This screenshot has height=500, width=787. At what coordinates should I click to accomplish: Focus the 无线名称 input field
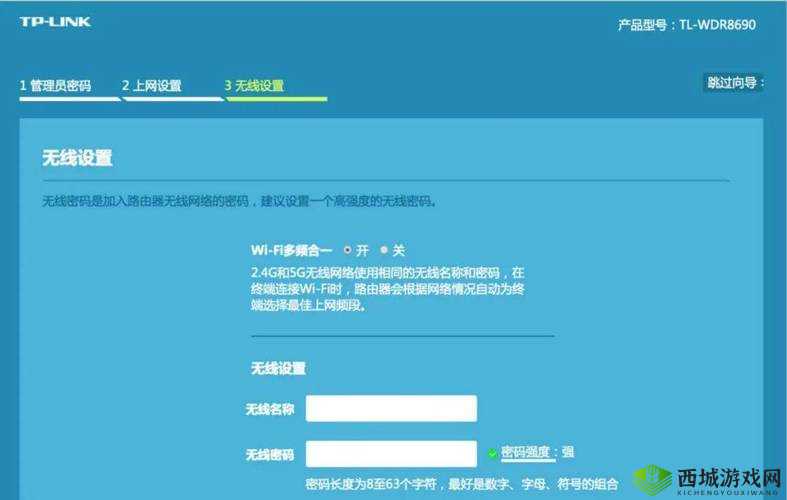391,409
